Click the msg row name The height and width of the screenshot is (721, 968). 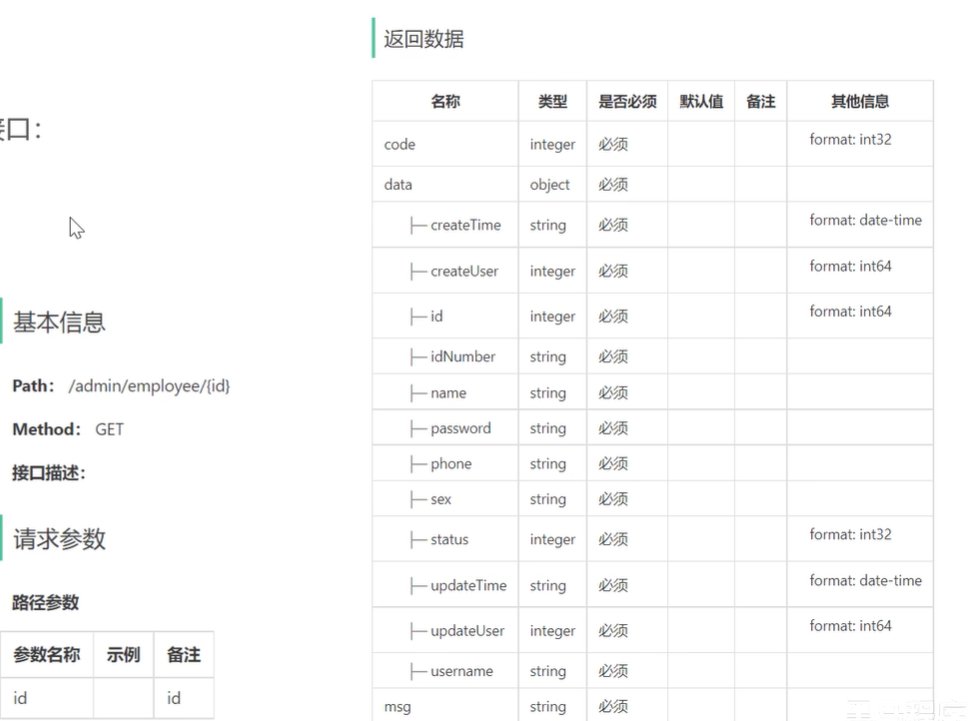(x=397, y=706)
